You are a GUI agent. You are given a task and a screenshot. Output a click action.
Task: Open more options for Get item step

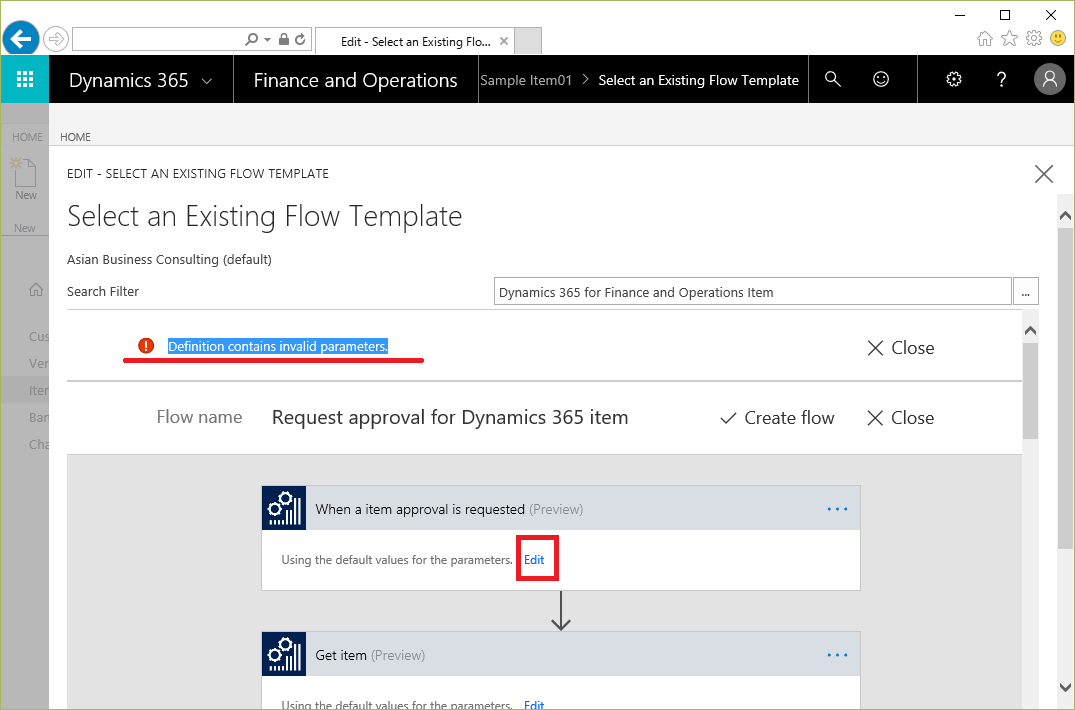pyautogui.click(x=837, y=655)
